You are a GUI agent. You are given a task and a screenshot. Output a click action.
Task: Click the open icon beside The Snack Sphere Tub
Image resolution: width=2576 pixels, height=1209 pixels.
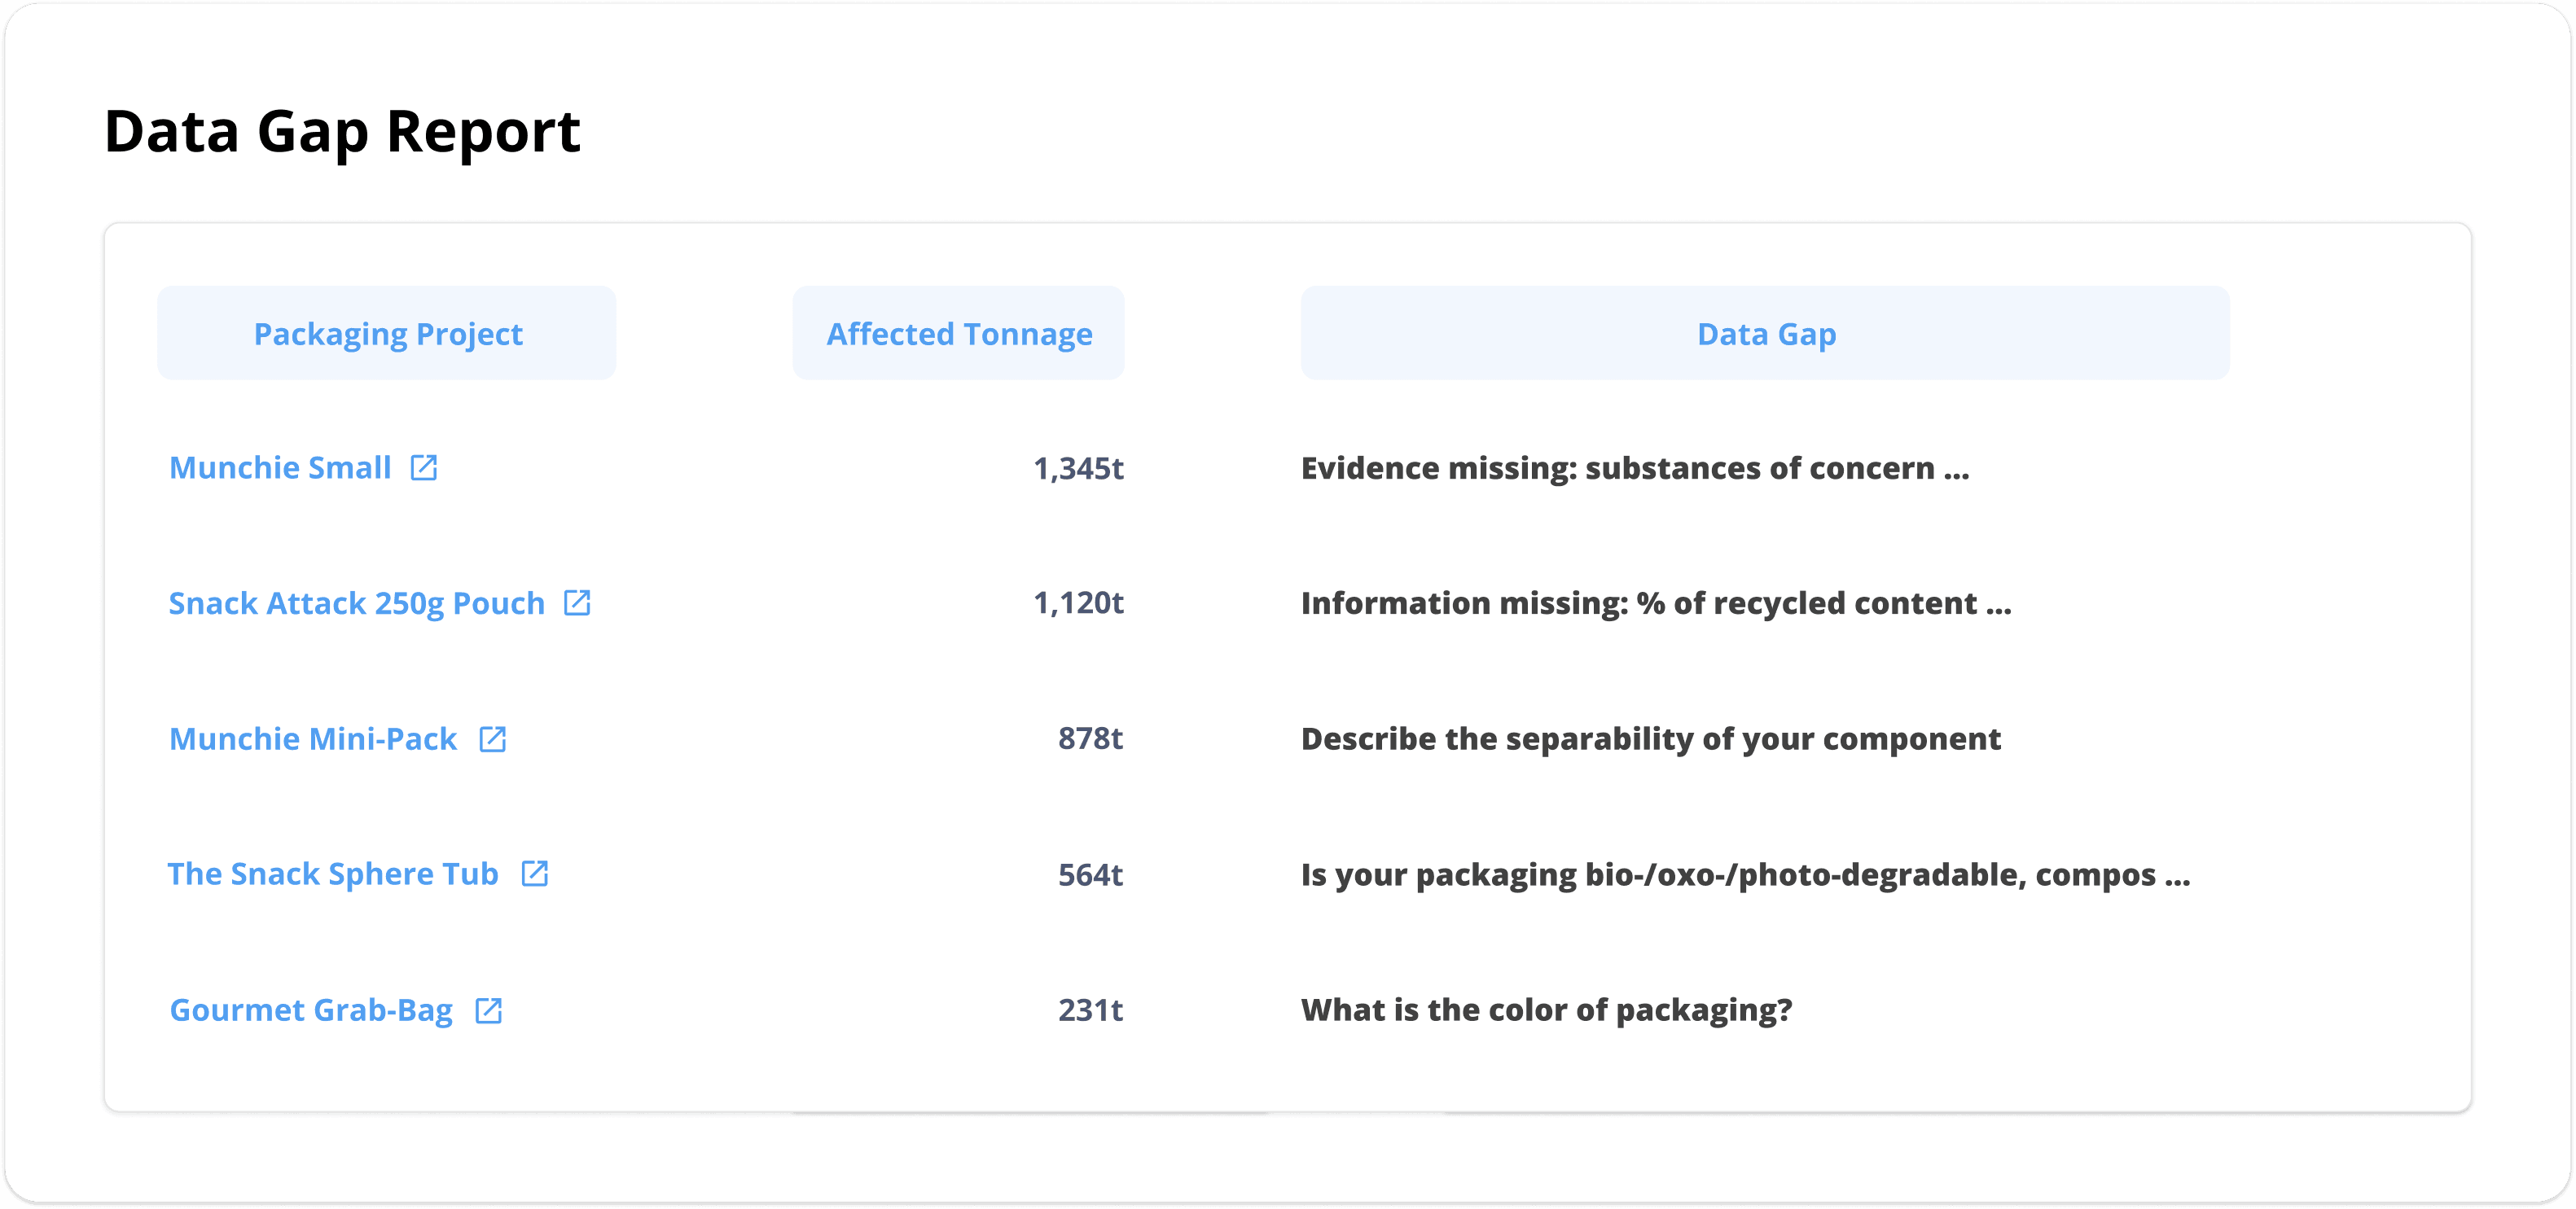coord(535,874)
